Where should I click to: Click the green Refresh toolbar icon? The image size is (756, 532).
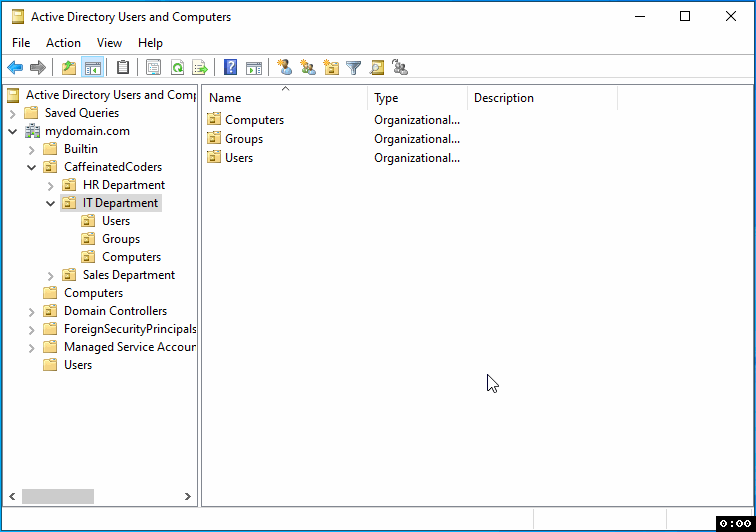[x=177, y=68]
